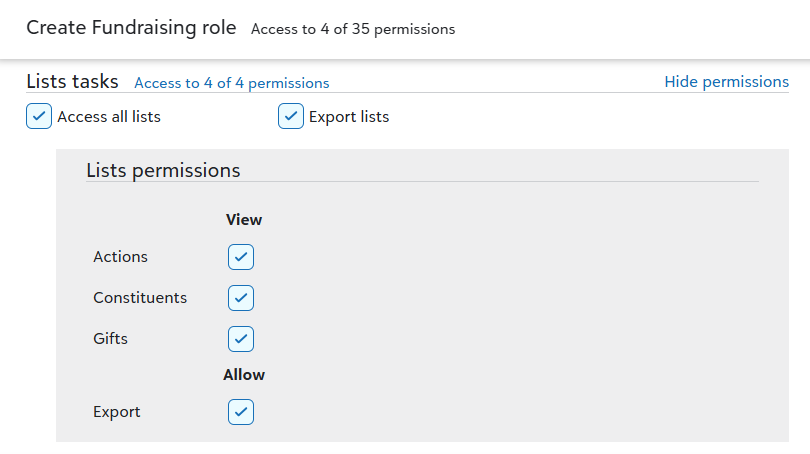
Task: Click the Actions row label
Action: pyautogui.click(x=120, y=257)
